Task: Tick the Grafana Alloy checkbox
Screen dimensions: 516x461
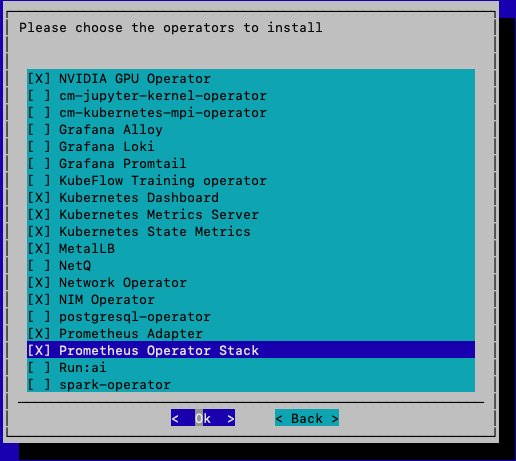Action: pyautogui.click(x=39, y=130)
